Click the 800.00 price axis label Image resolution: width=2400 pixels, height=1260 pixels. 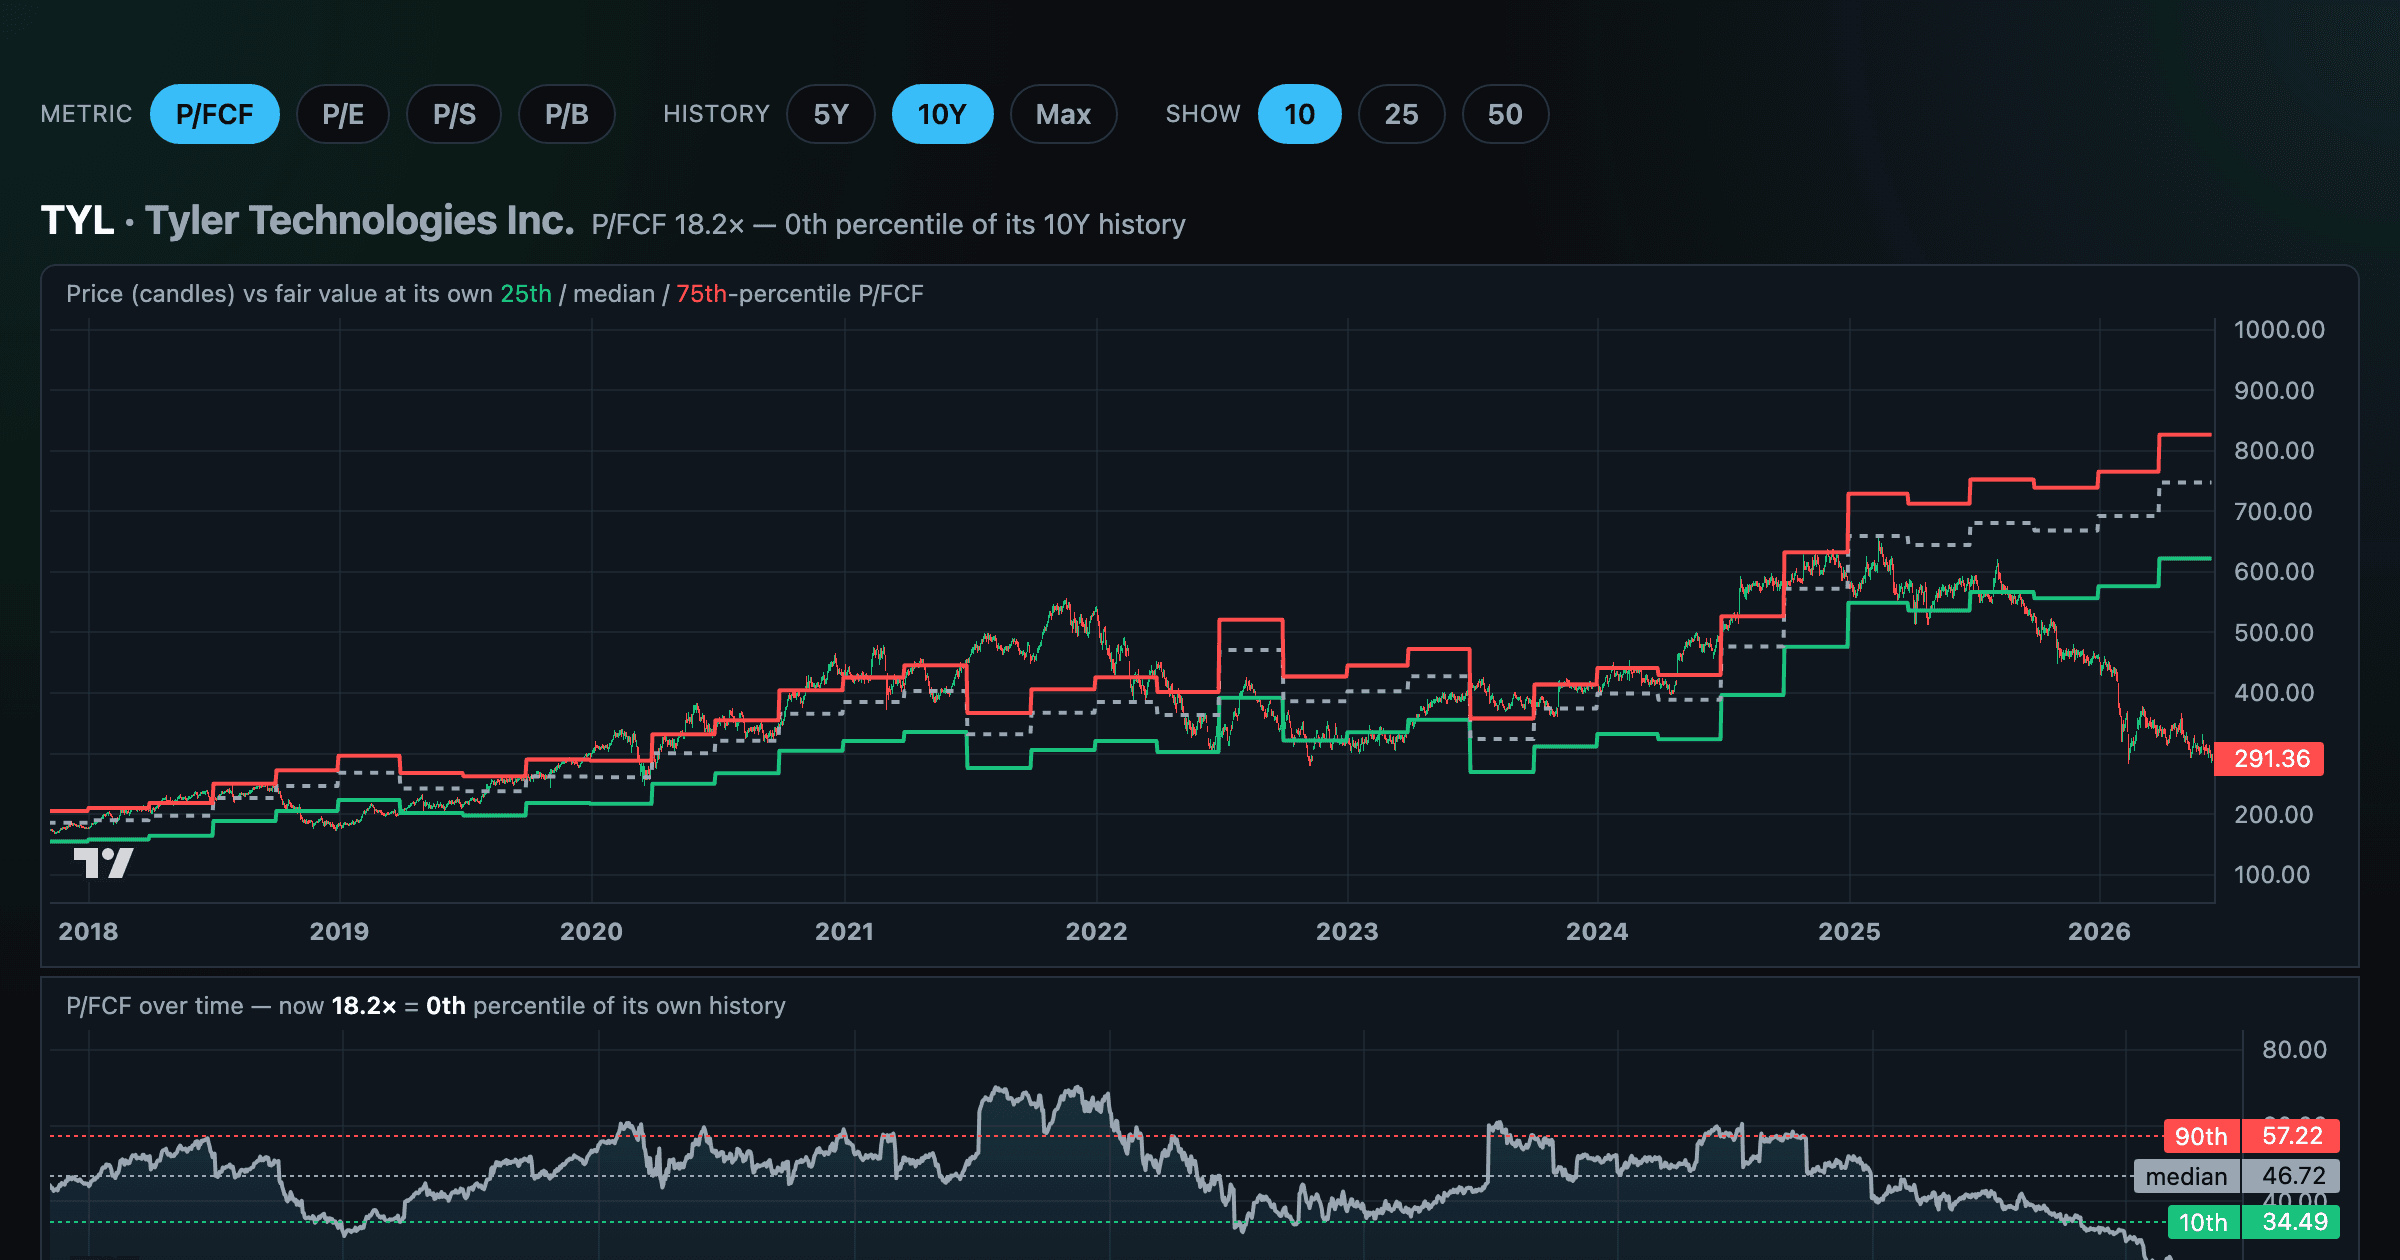2274,451
